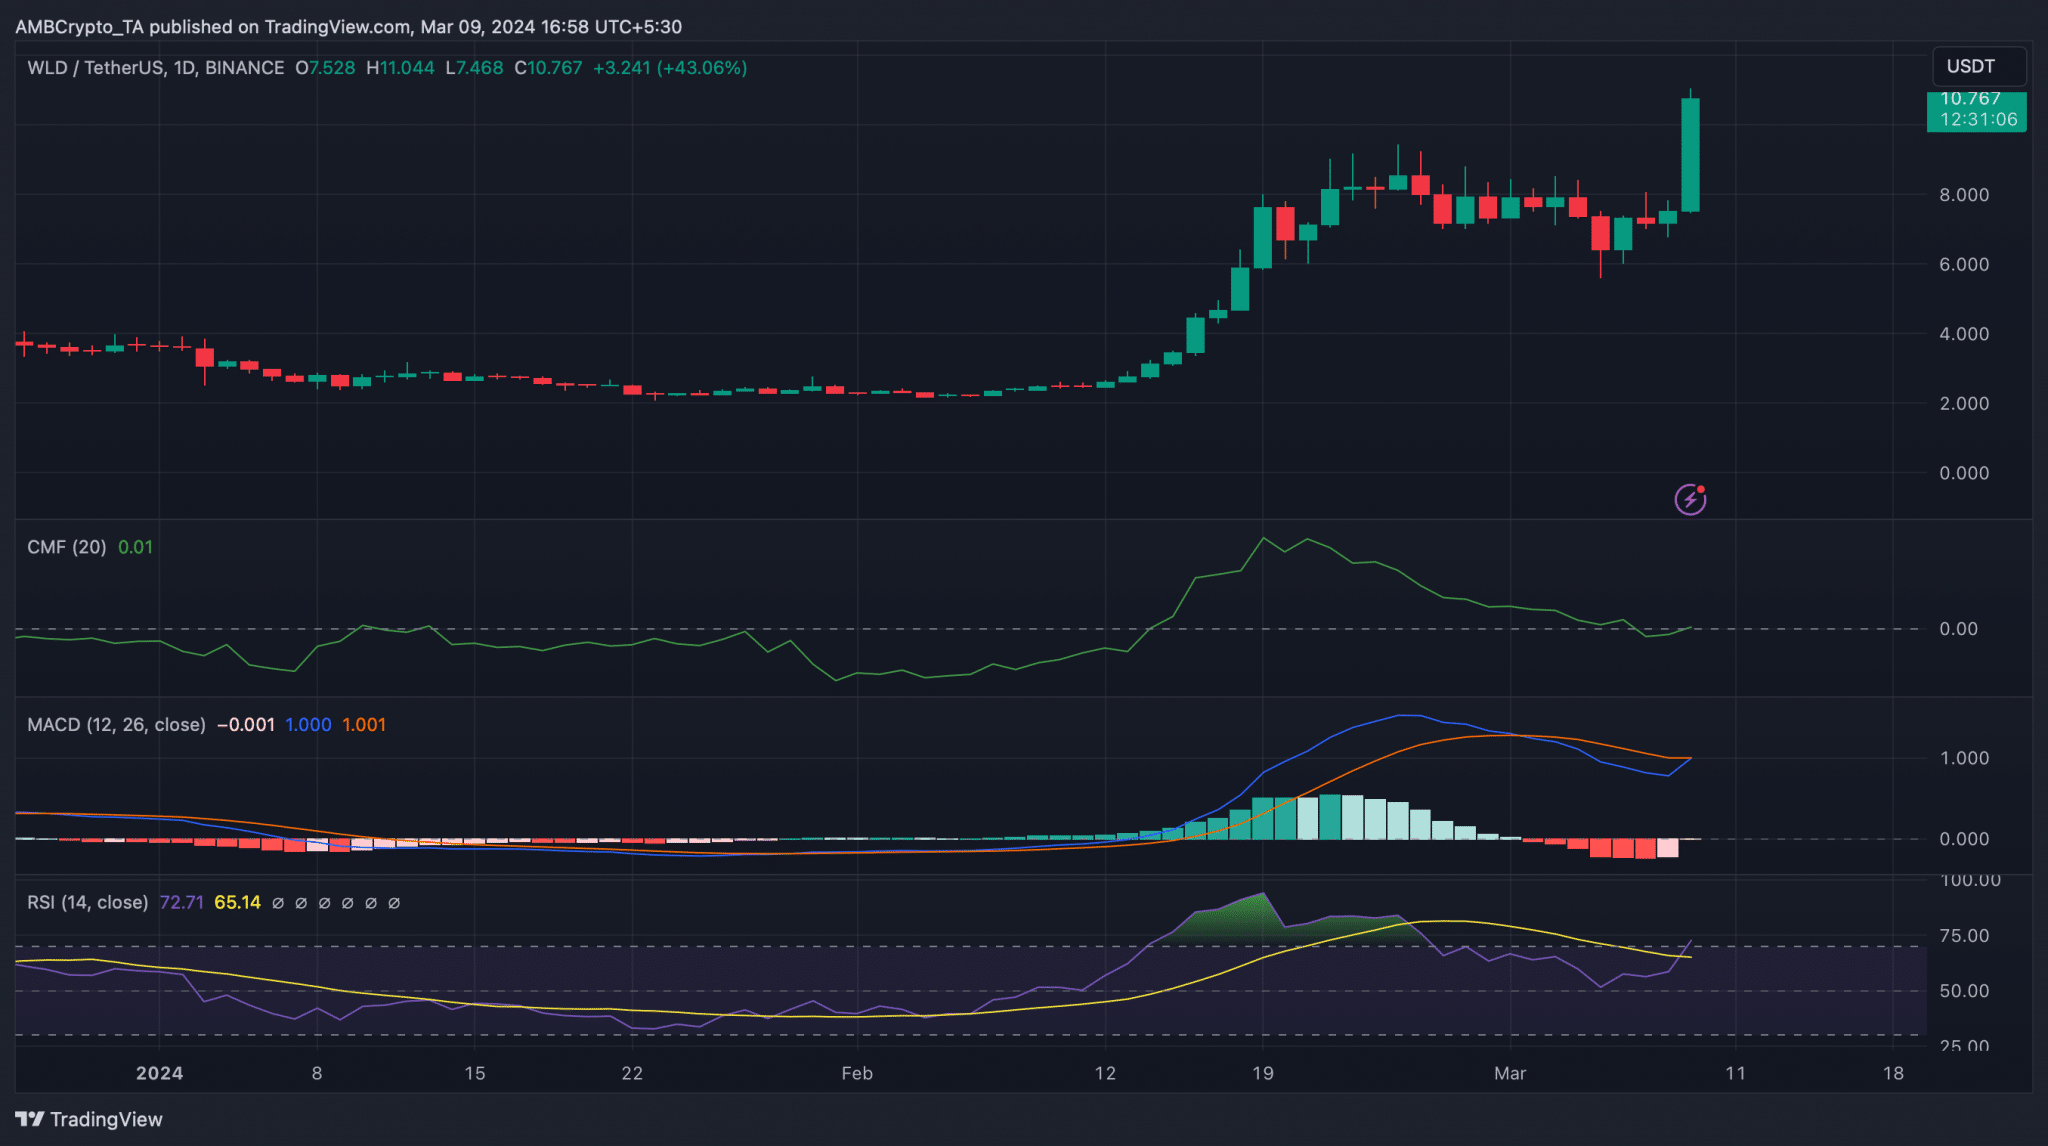
Task: Click the AMBCrypto_TA published header text
Action: tap(348, 27)
